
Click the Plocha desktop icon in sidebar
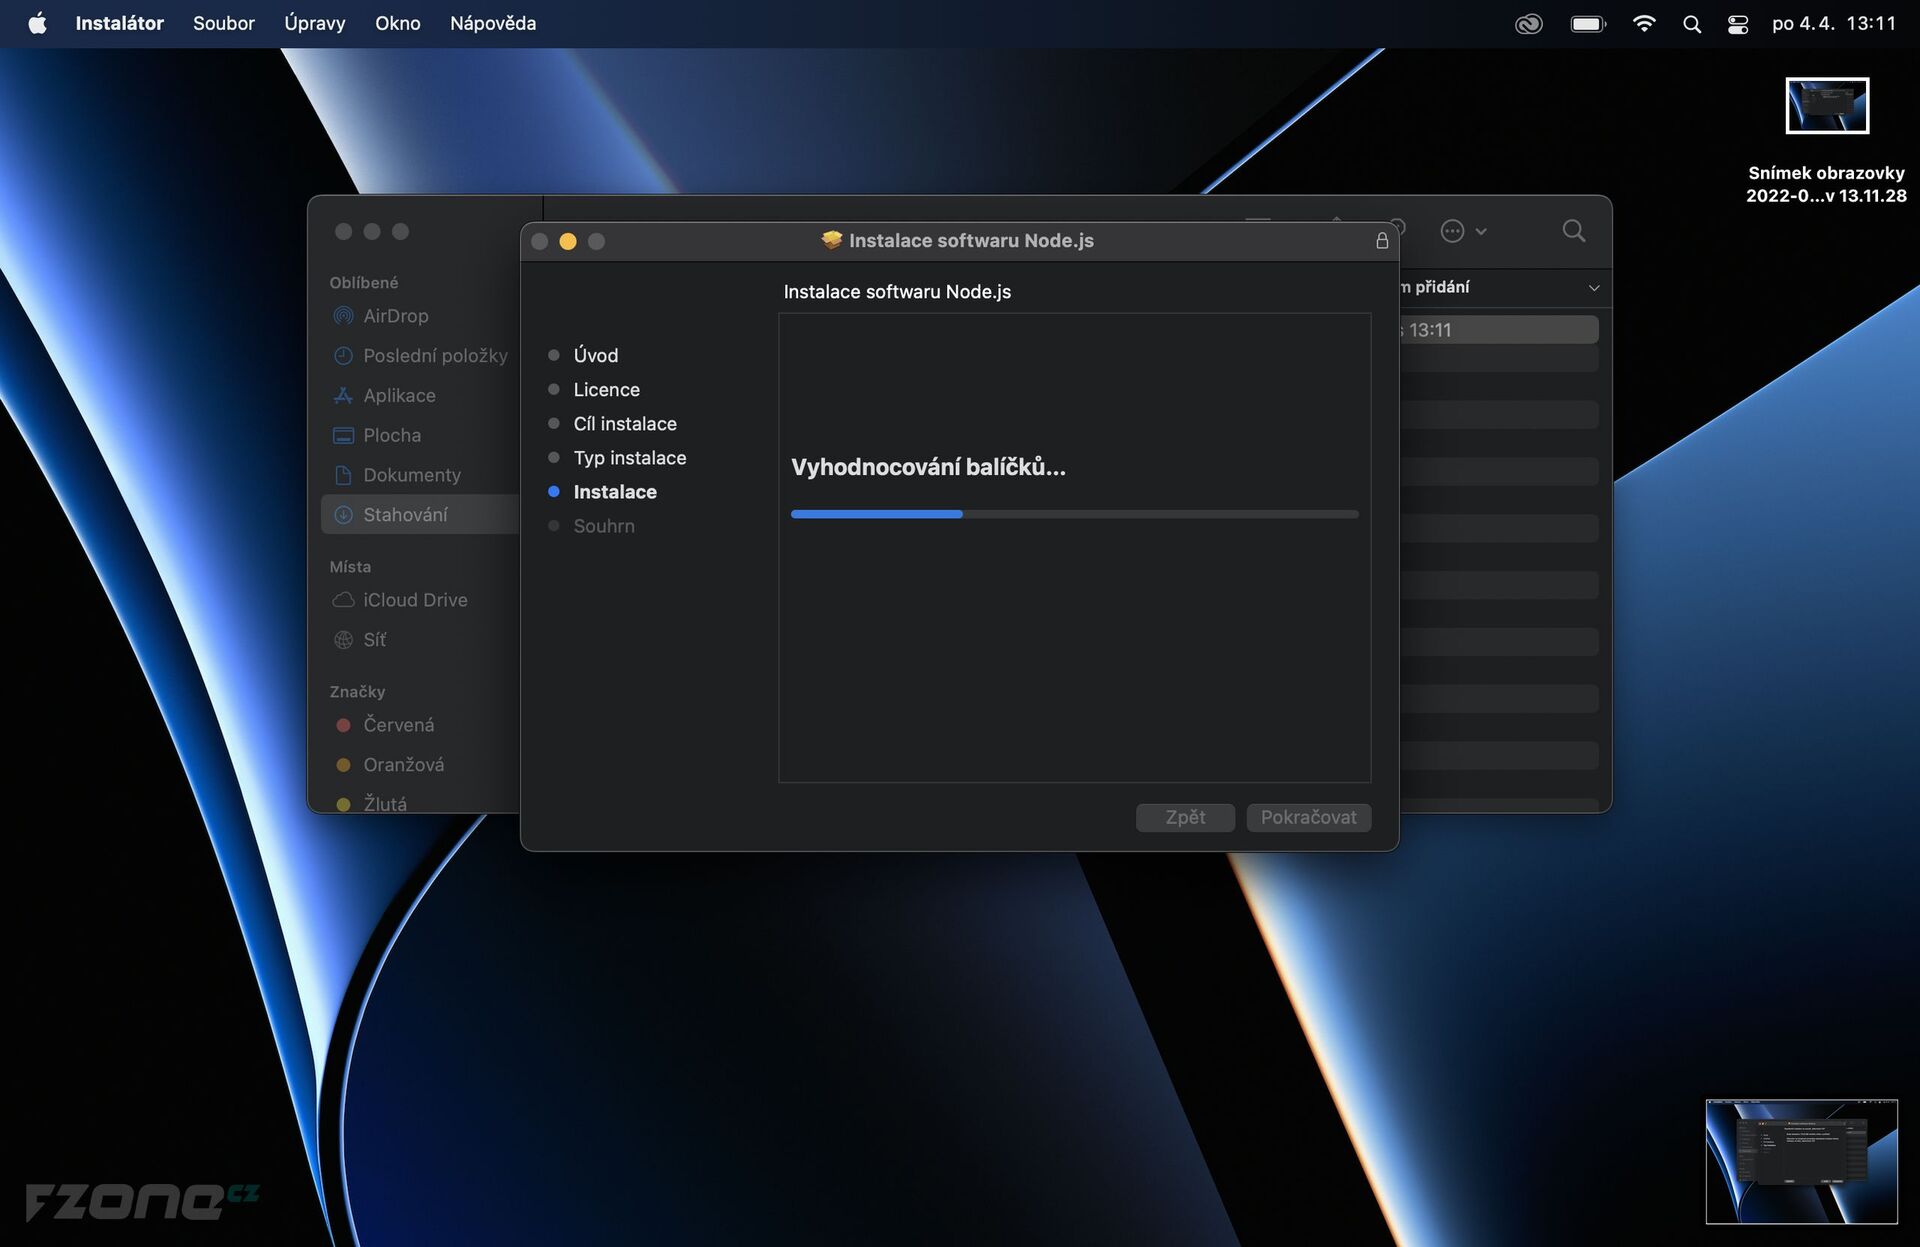(x=343, y=435)
